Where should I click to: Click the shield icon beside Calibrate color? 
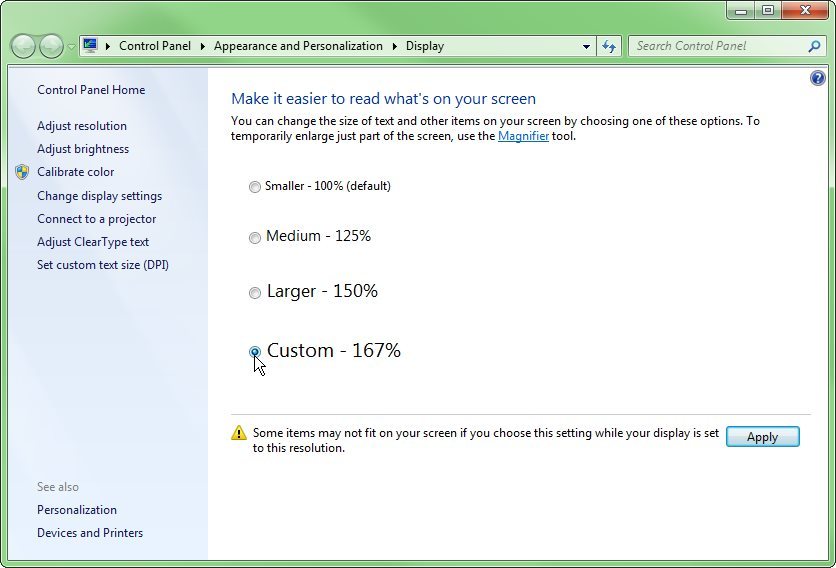pyautogui.click(x=22, y=172)
